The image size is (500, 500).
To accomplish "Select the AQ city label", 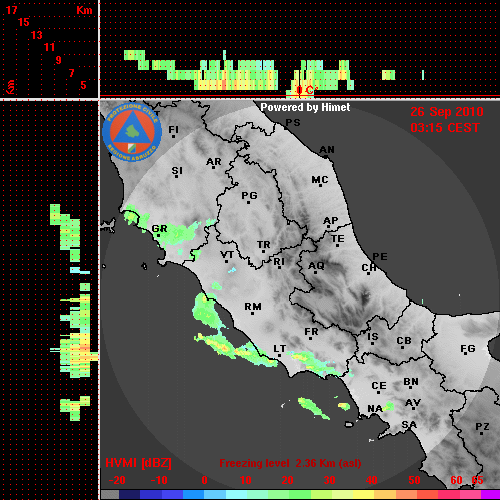I will coord(316,266).
